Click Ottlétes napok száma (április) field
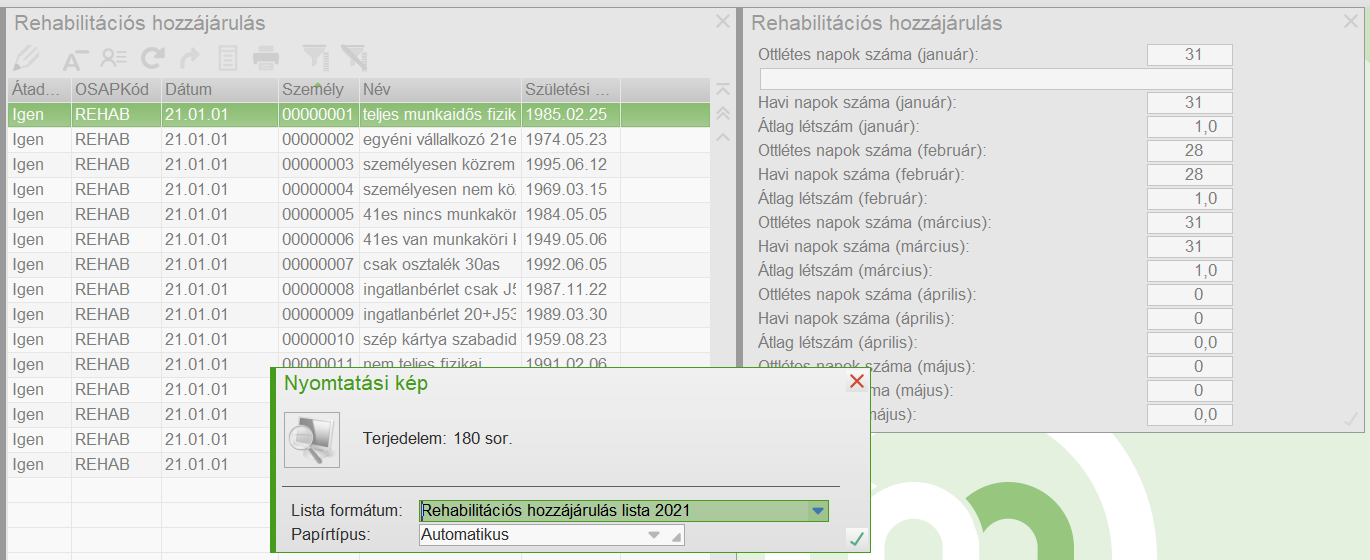 (x=1190, y=295)
